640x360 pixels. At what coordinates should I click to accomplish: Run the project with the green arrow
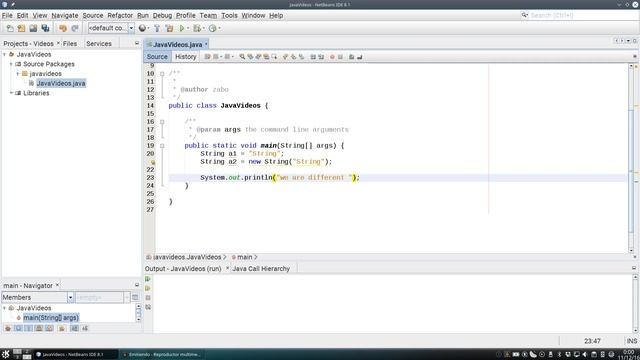point(182,28)
